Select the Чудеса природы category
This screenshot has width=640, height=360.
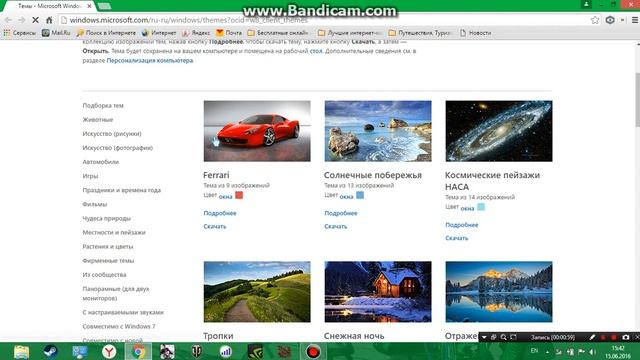click(107, 218)
